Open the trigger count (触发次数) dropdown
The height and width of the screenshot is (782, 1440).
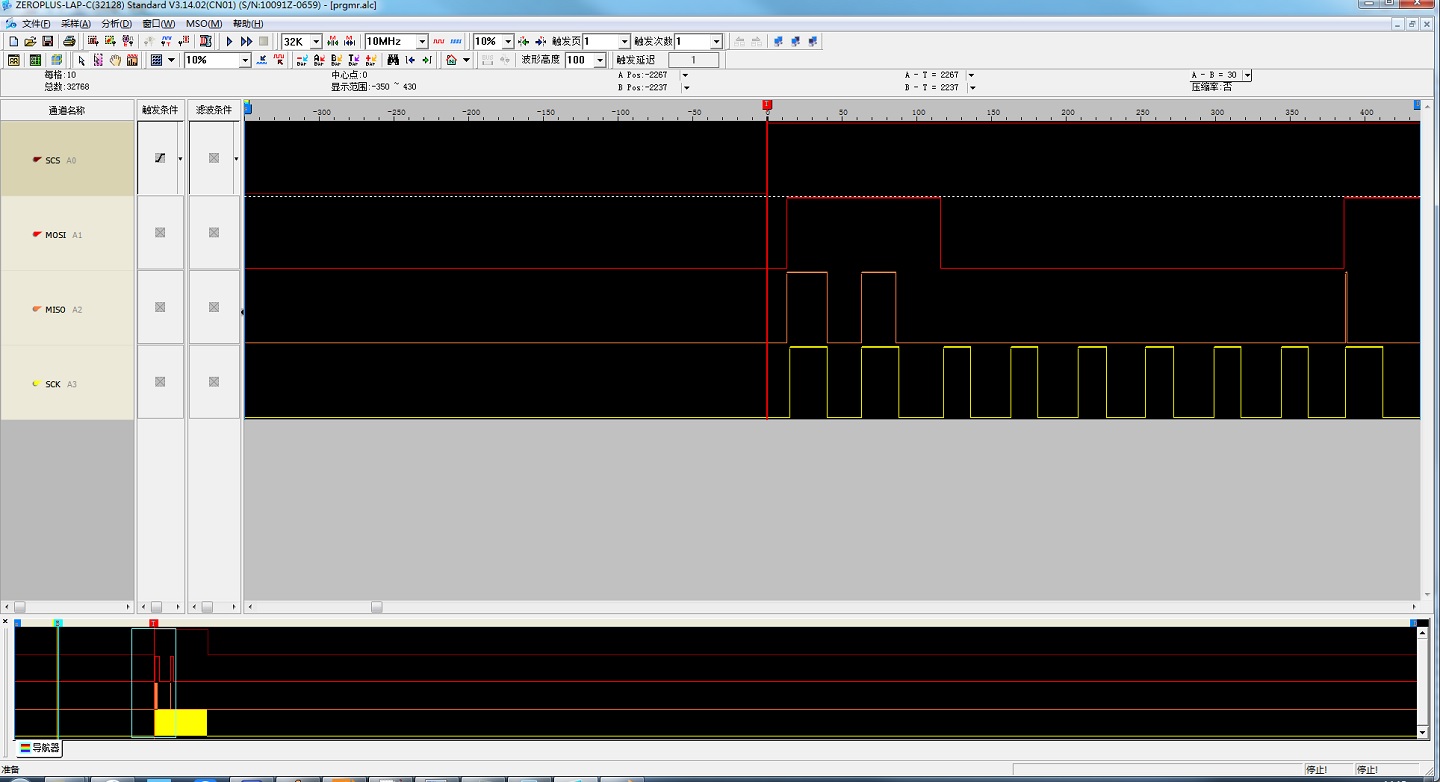coord(716,41)
